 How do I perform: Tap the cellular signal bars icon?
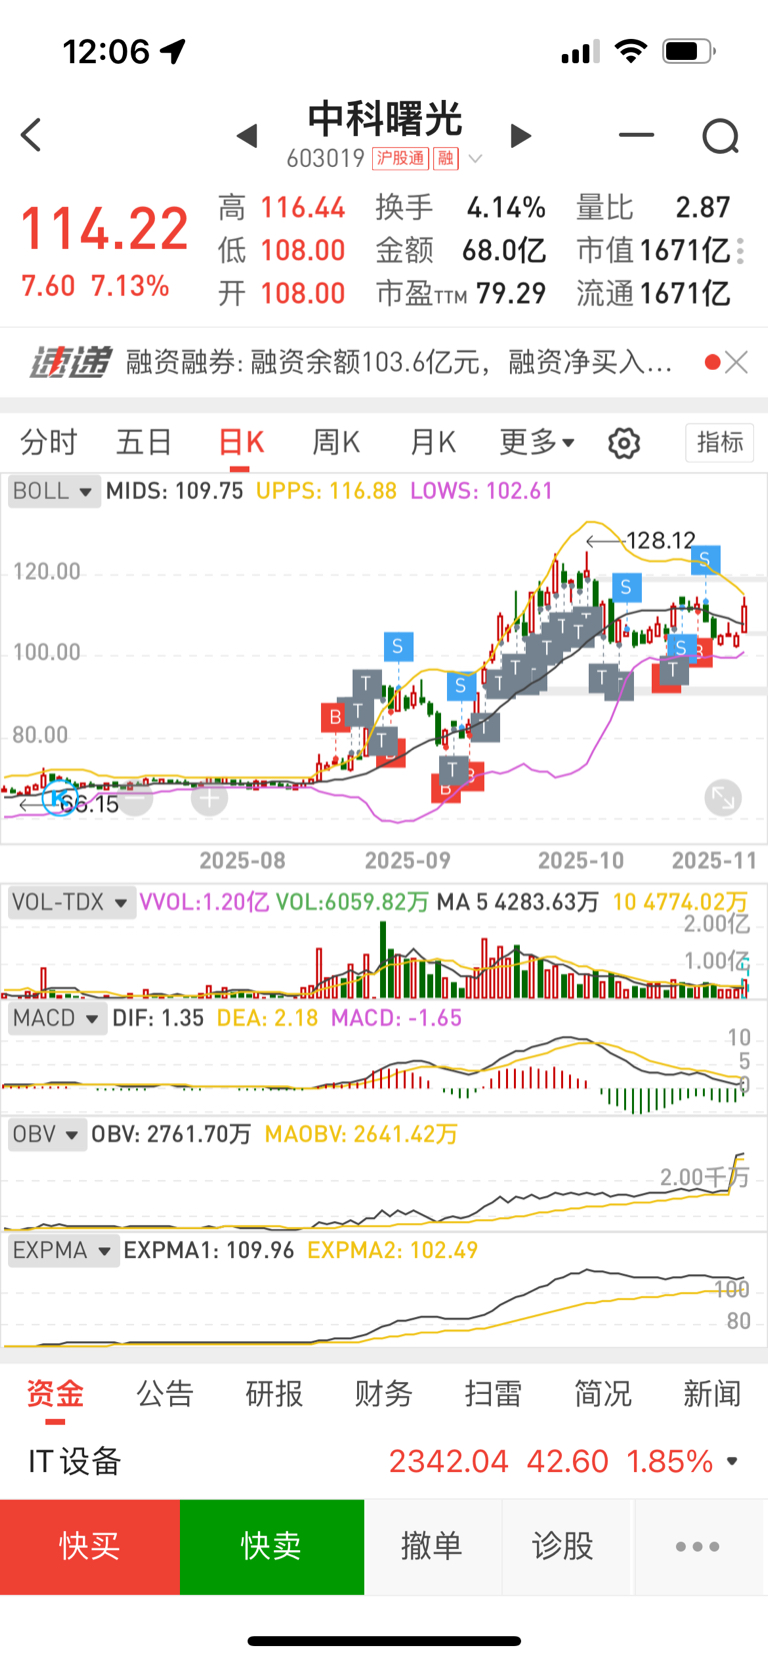click(x=580, y=52)
